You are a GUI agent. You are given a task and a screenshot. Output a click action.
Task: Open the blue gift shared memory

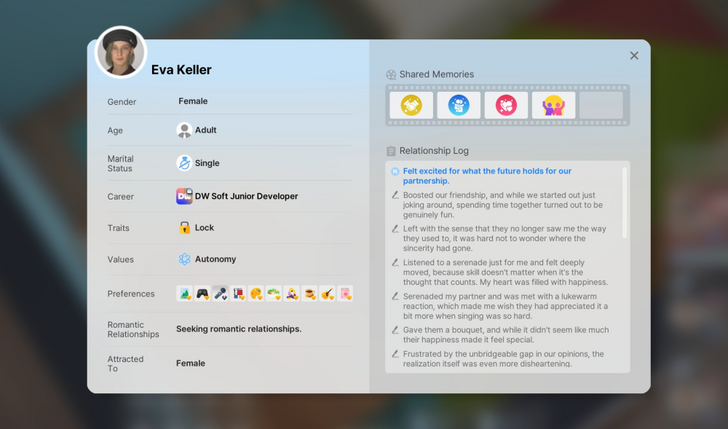pos(459,105)
